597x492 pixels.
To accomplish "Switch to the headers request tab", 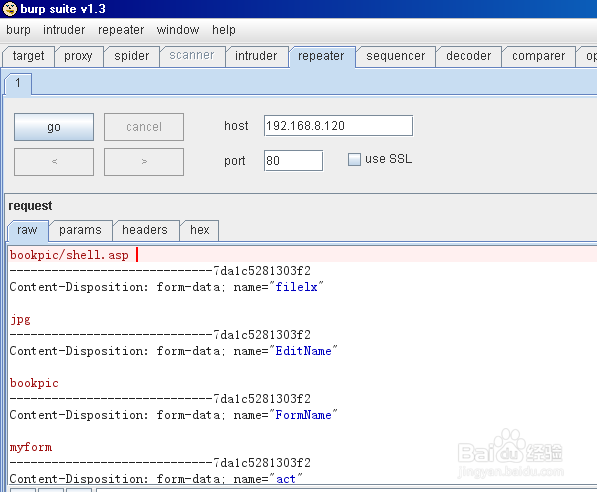I will (145, 230).
